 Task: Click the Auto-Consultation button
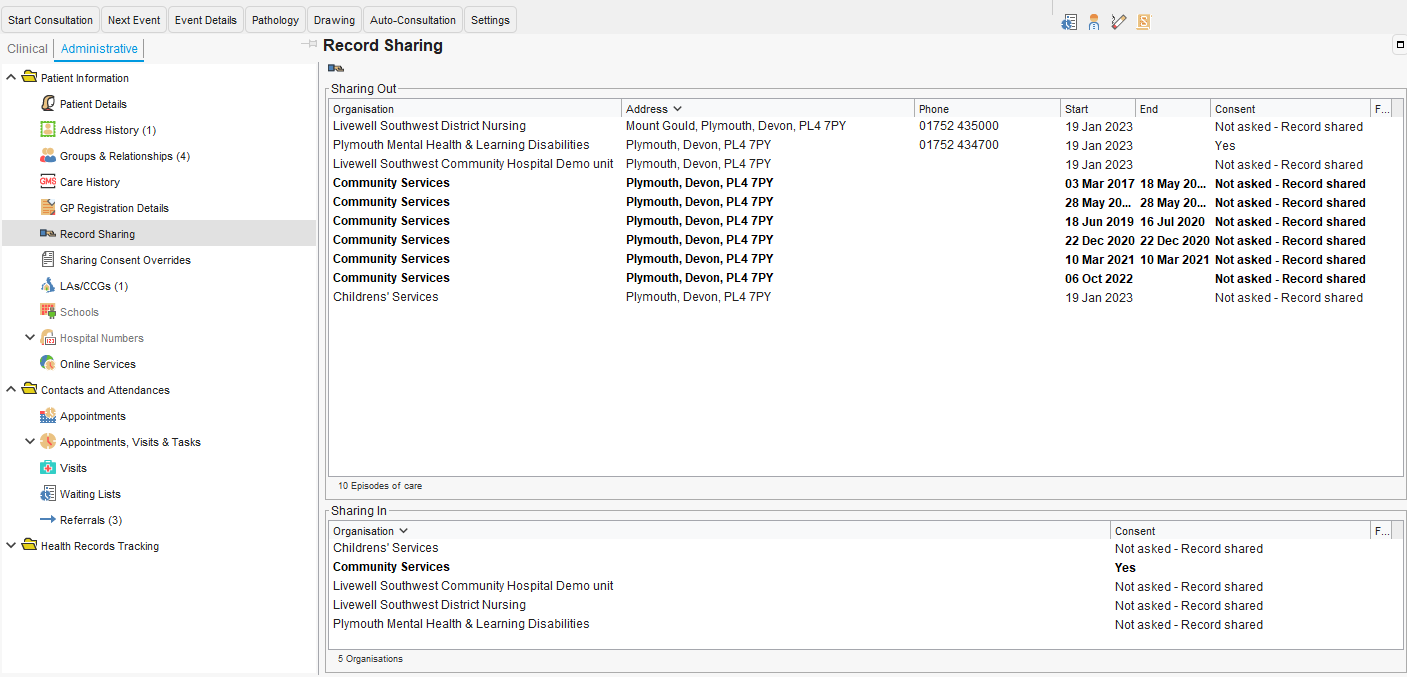point(413,20)
